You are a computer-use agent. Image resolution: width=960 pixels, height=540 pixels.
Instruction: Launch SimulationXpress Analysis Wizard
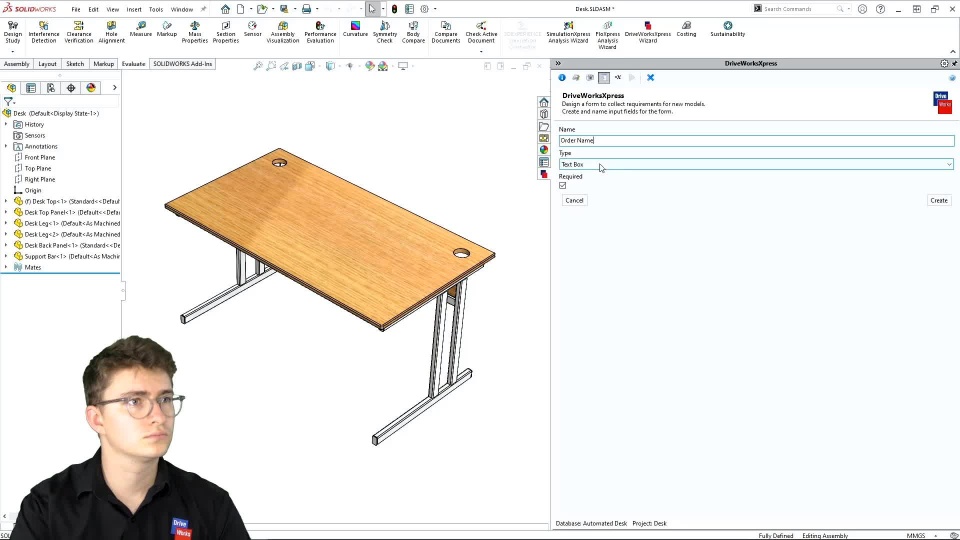pos(568,32)
